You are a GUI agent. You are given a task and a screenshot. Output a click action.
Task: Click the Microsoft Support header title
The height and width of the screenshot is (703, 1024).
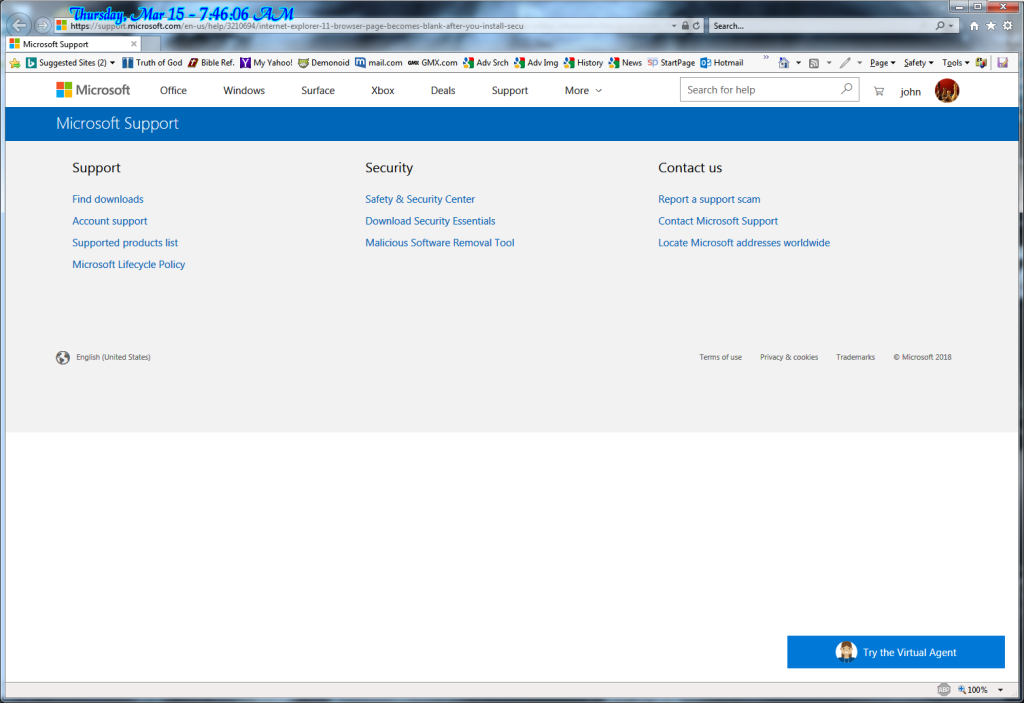[x=118, y=123]
